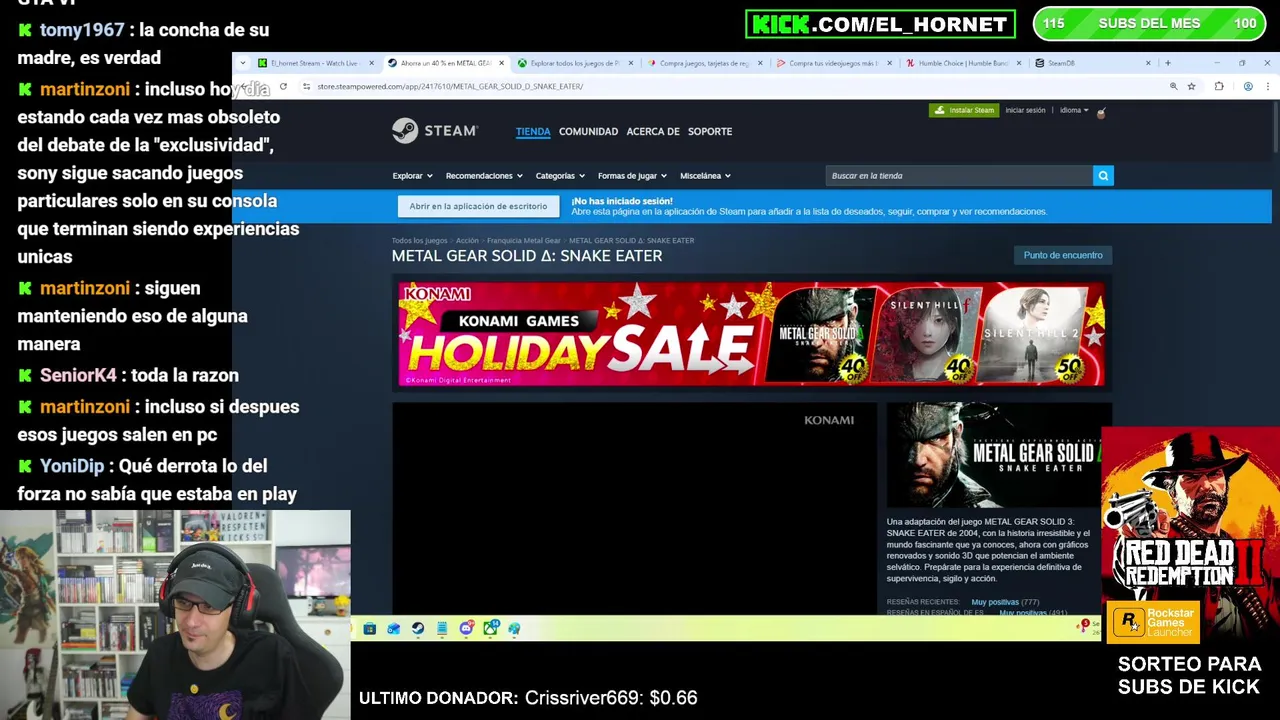Open the Xbox app taskbar icon
1280x720 pixels.
(x=490, y=628)
